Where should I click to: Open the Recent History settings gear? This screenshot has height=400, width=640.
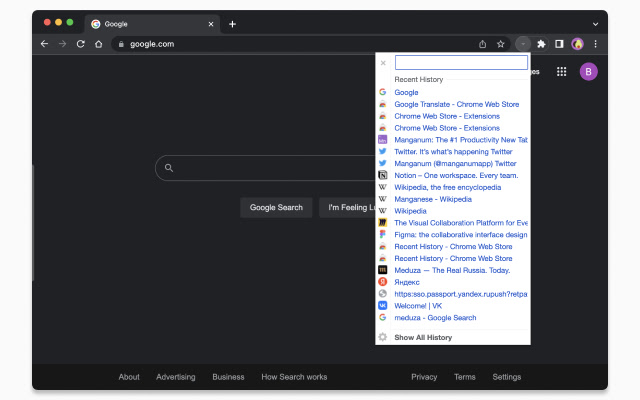pyautogui.click(x=382, y=337)
